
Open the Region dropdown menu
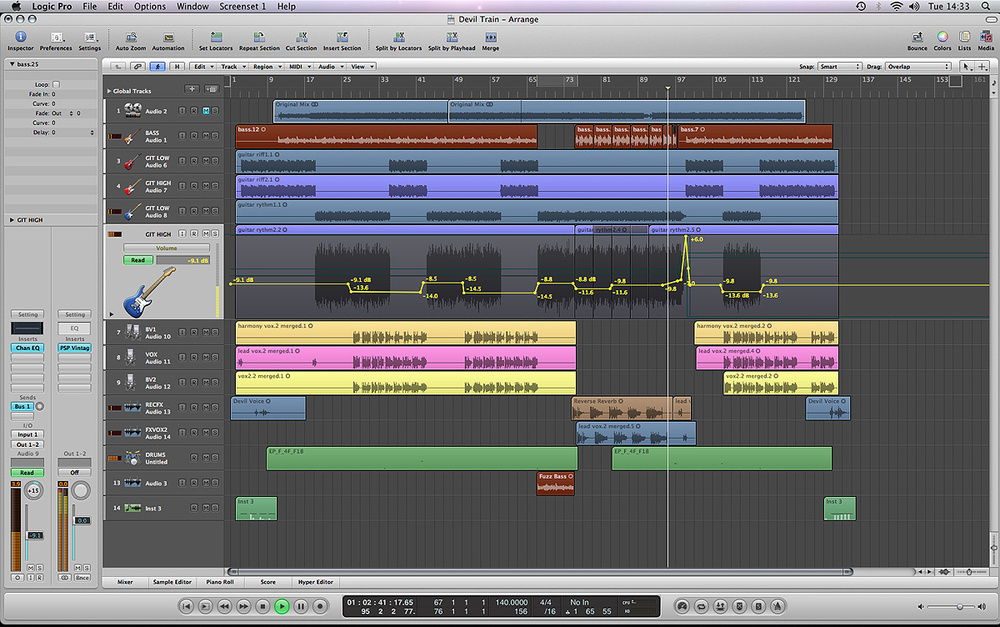tap(265, 66)
